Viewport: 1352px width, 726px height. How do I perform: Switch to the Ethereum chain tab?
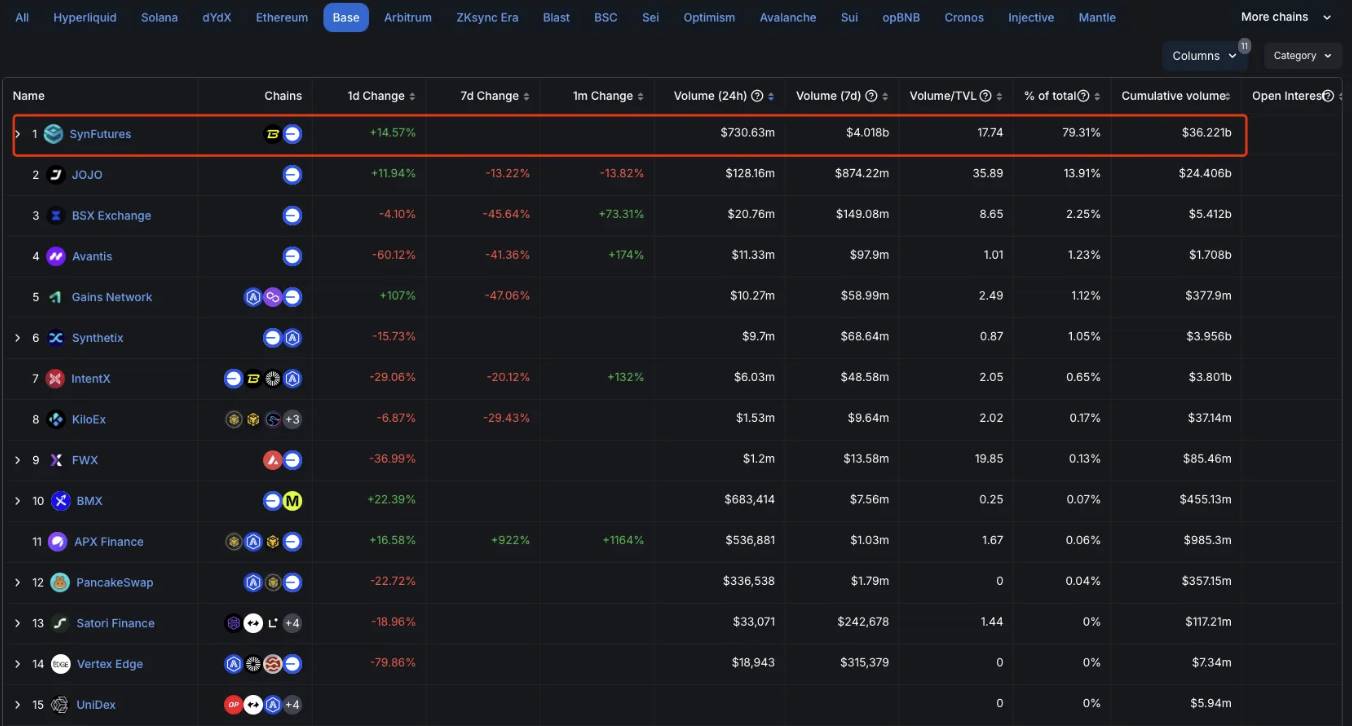point(282,18)
